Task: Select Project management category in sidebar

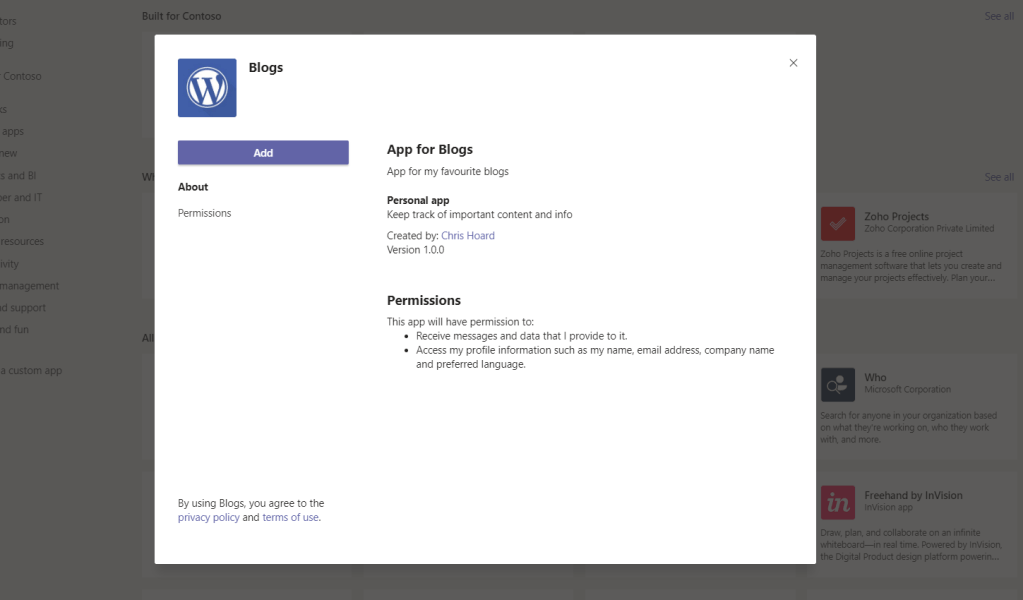Action: point(28,286)
